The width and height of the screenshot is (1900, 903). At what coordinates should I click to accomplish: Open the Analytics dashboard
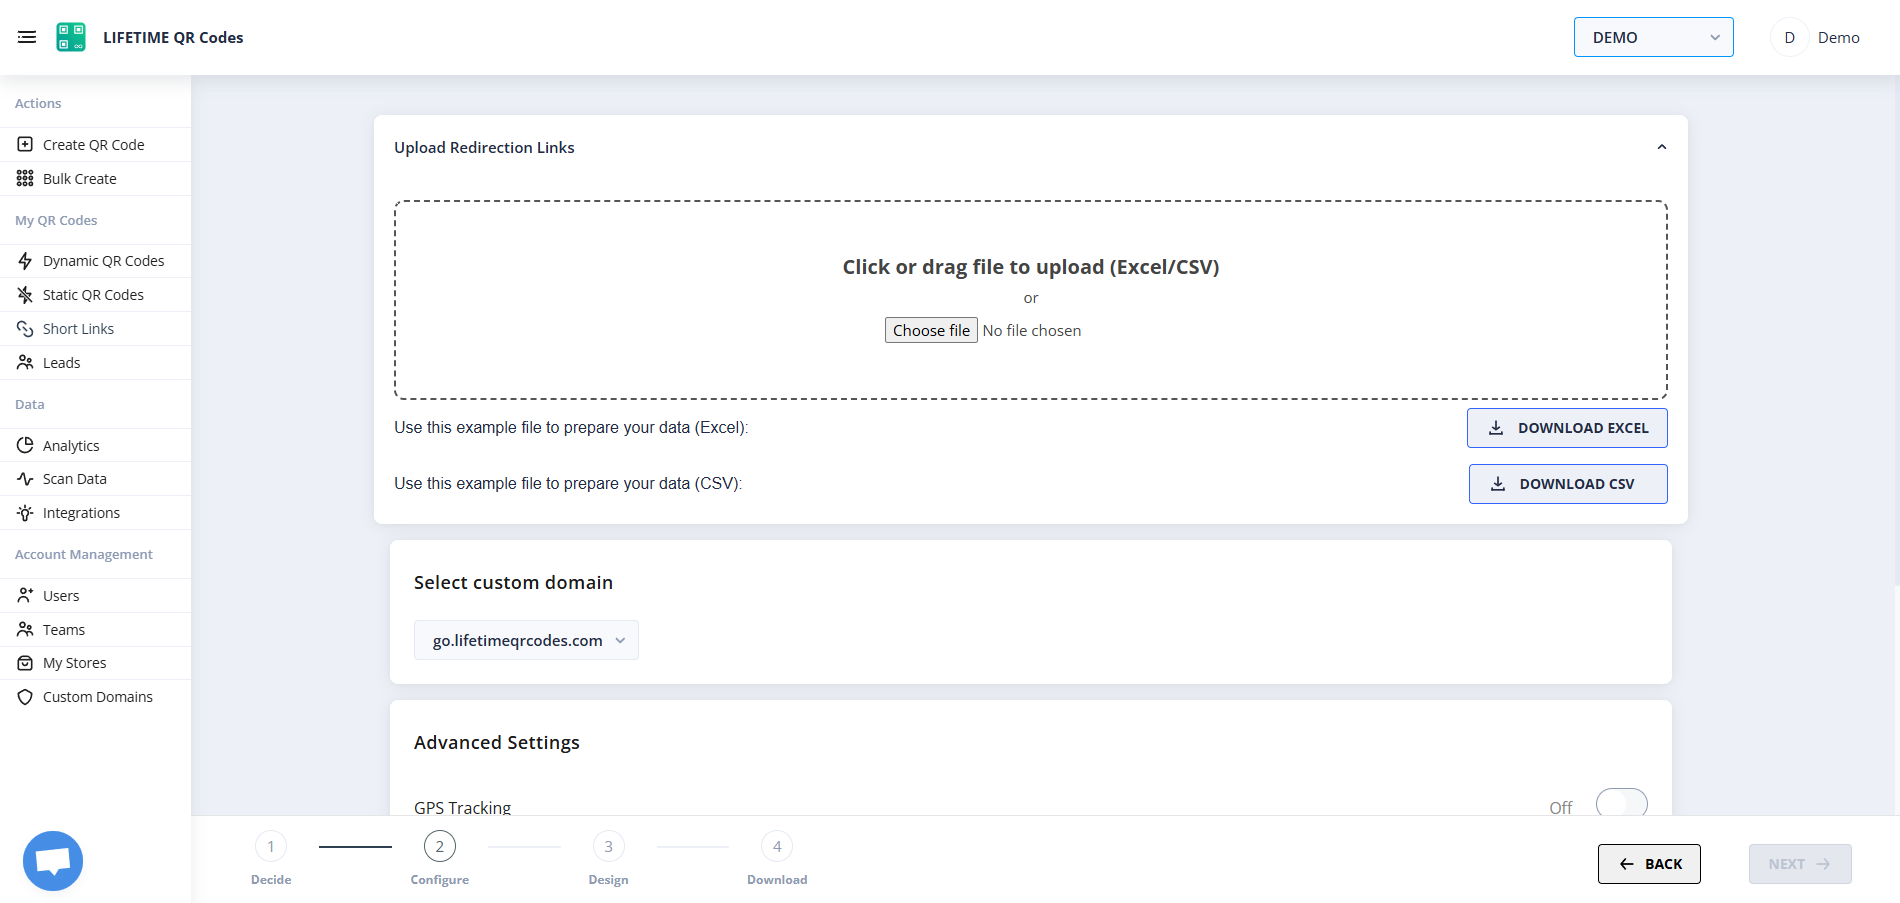[x=70, y=445]
